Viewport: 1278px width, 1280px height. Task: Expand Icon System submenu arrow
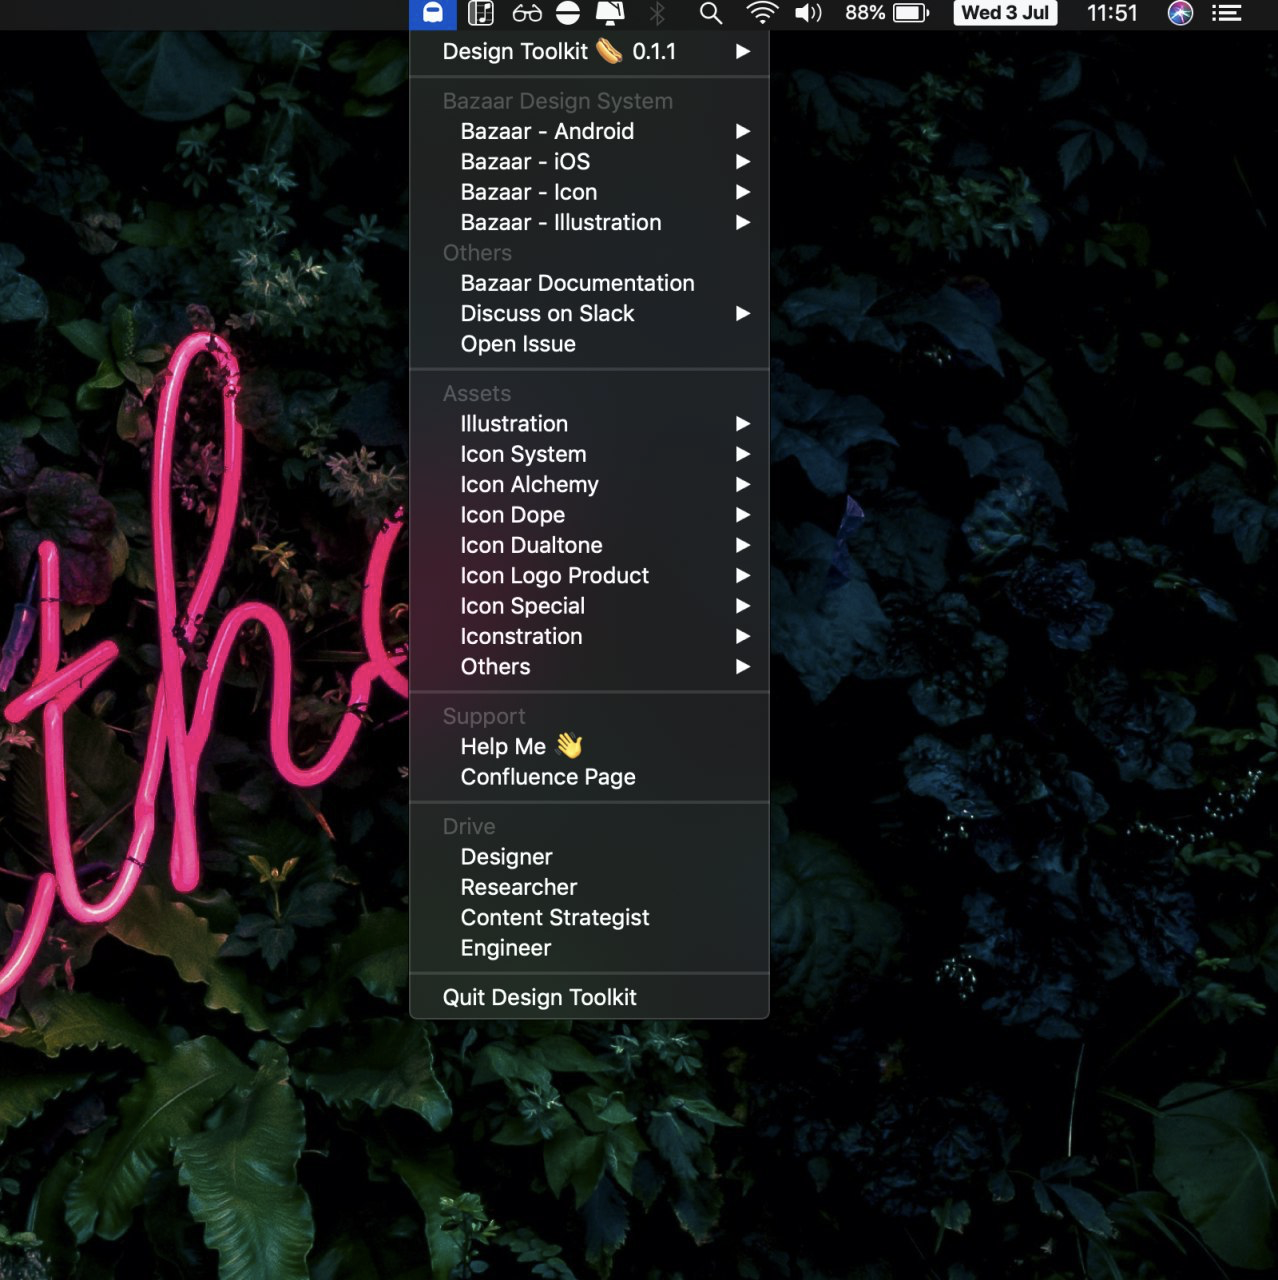743,454
